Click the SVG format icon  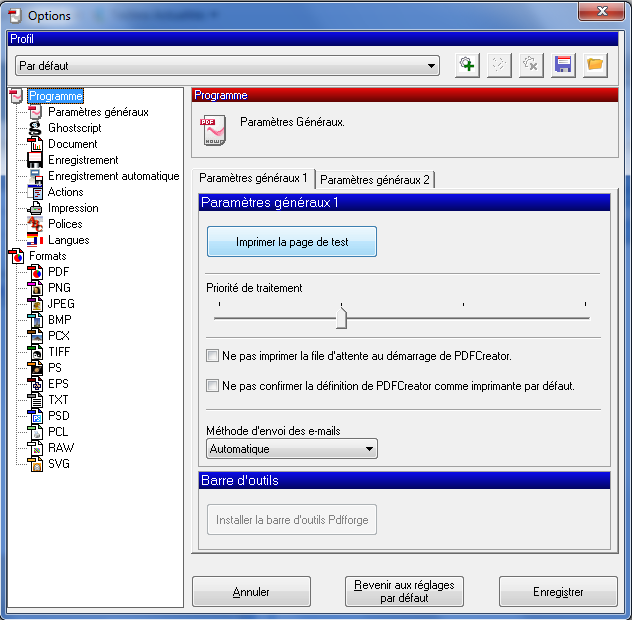coord(35,464)
